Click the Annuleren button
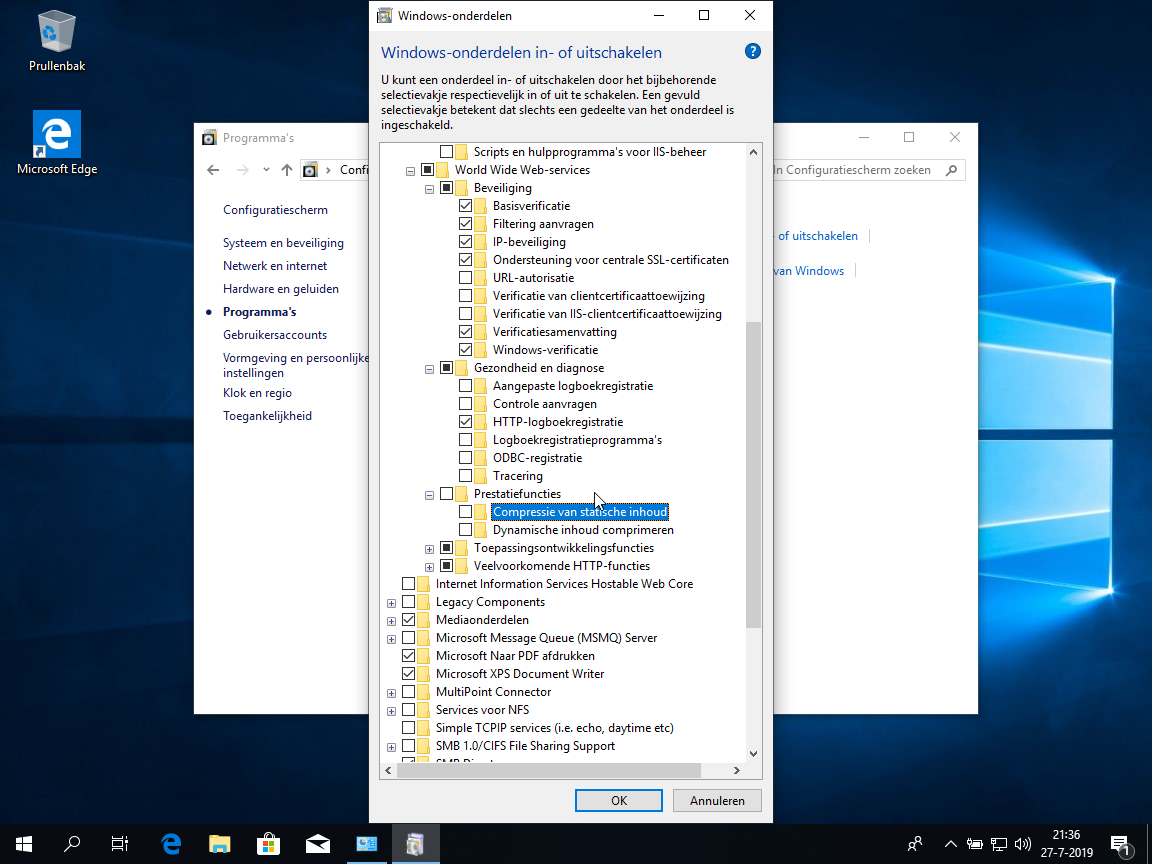 [717, 800]
